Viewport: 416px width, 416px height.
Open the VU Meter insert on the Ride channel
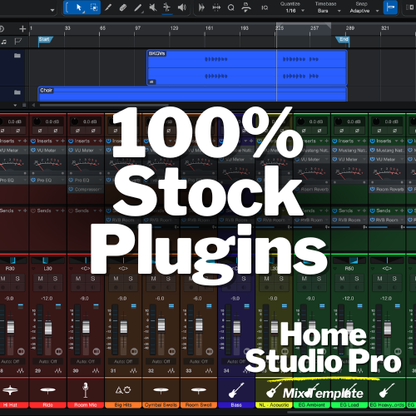[x=48, y=151]
